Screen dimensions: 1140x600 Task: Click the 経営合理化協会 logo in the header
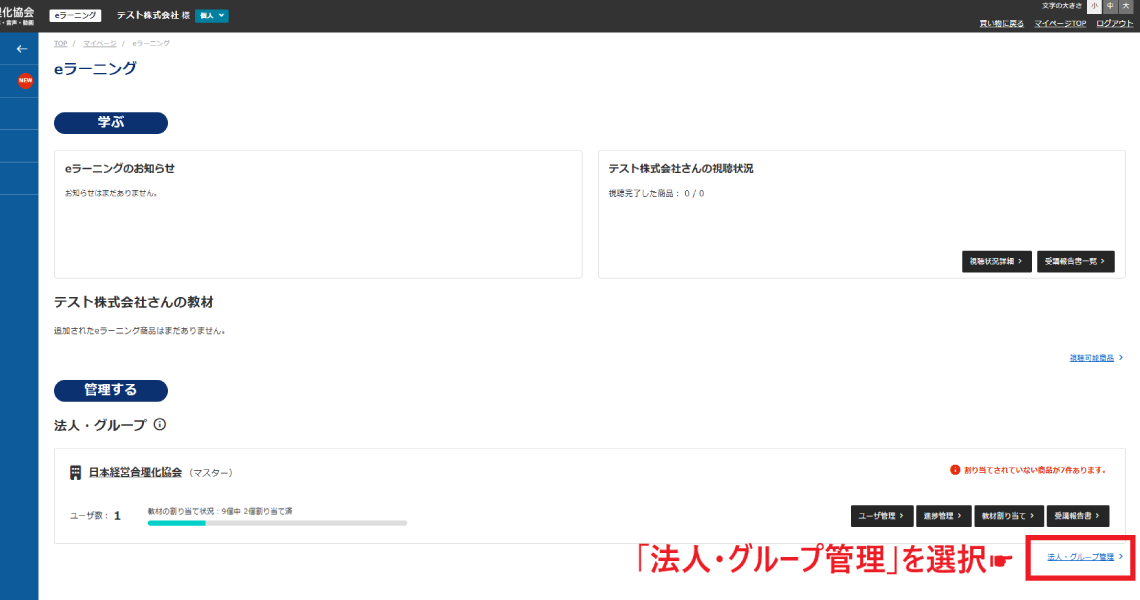(18, 15)
